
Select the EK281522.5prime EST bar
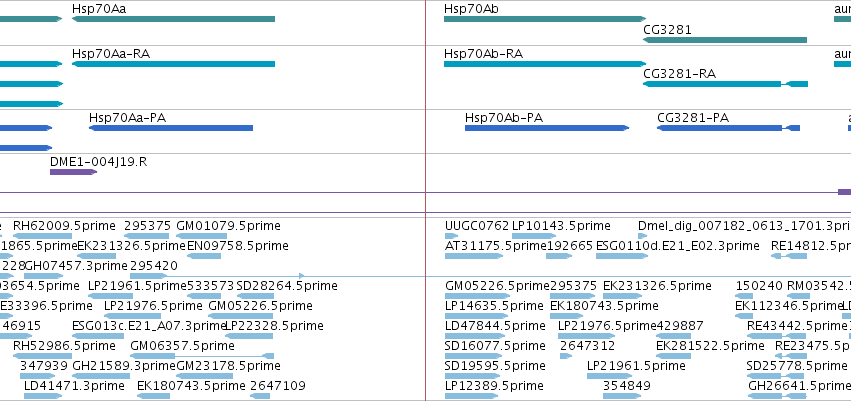click(x=674, y=357)
